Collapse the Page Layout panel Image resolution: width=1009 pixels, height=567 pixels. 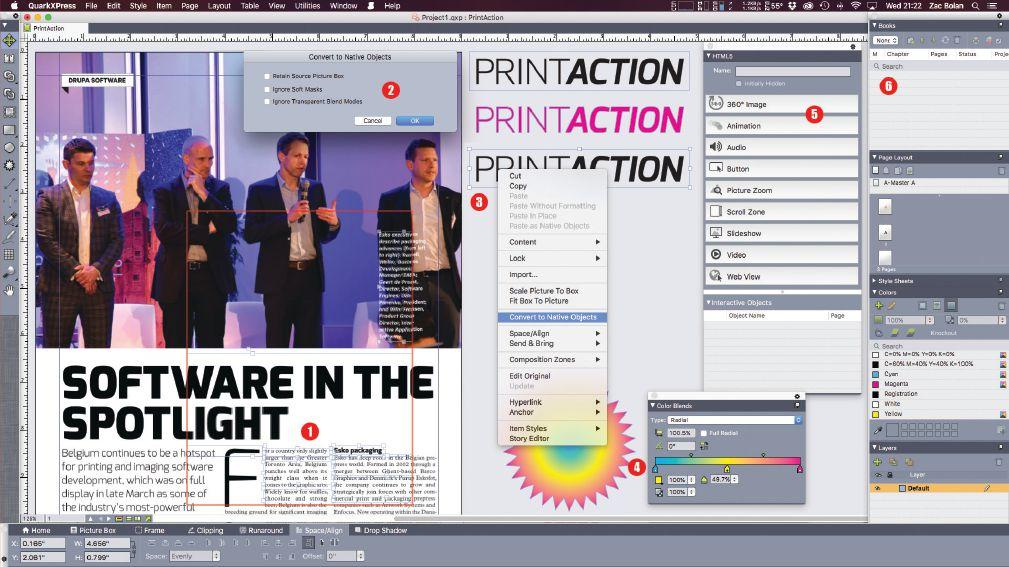(875, 157)
